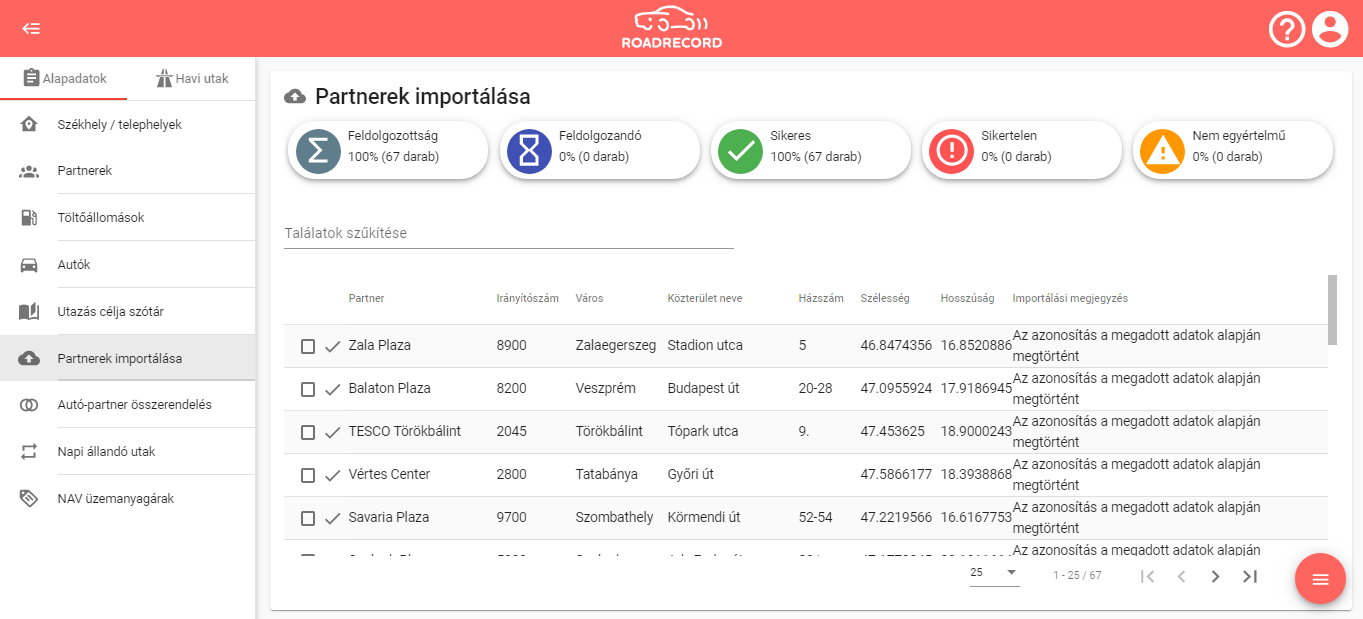Click the cloud upload icon beside page title
Viewport: 1363px width, 619px height.
pos(295,97)
